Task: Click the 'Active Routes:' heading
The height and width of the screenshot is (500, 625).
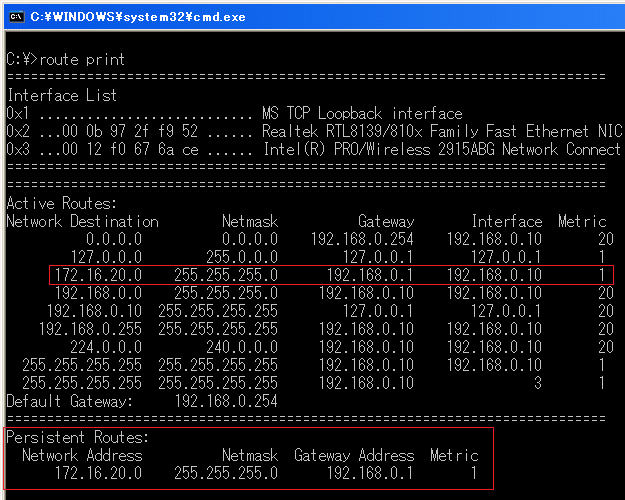Action: click(x=62, y=203)
